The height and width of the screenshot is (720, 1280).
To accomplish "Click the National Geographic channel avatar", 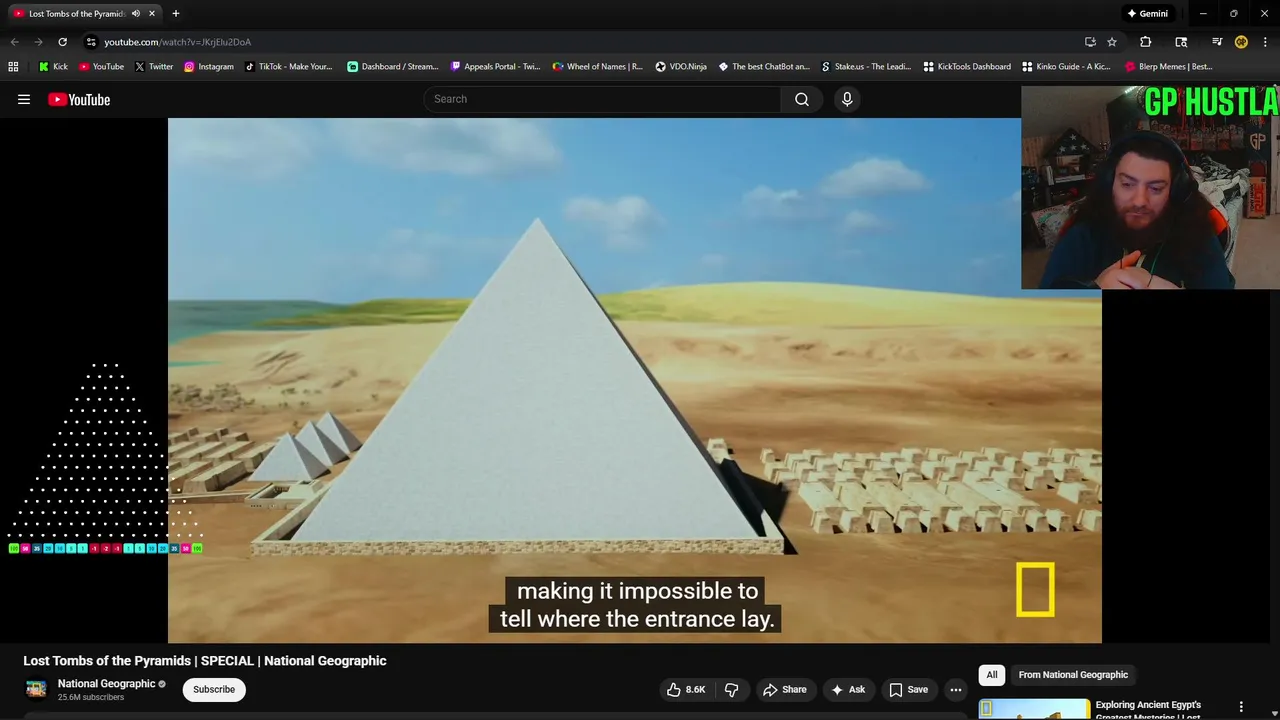I will tap(36, 689).
